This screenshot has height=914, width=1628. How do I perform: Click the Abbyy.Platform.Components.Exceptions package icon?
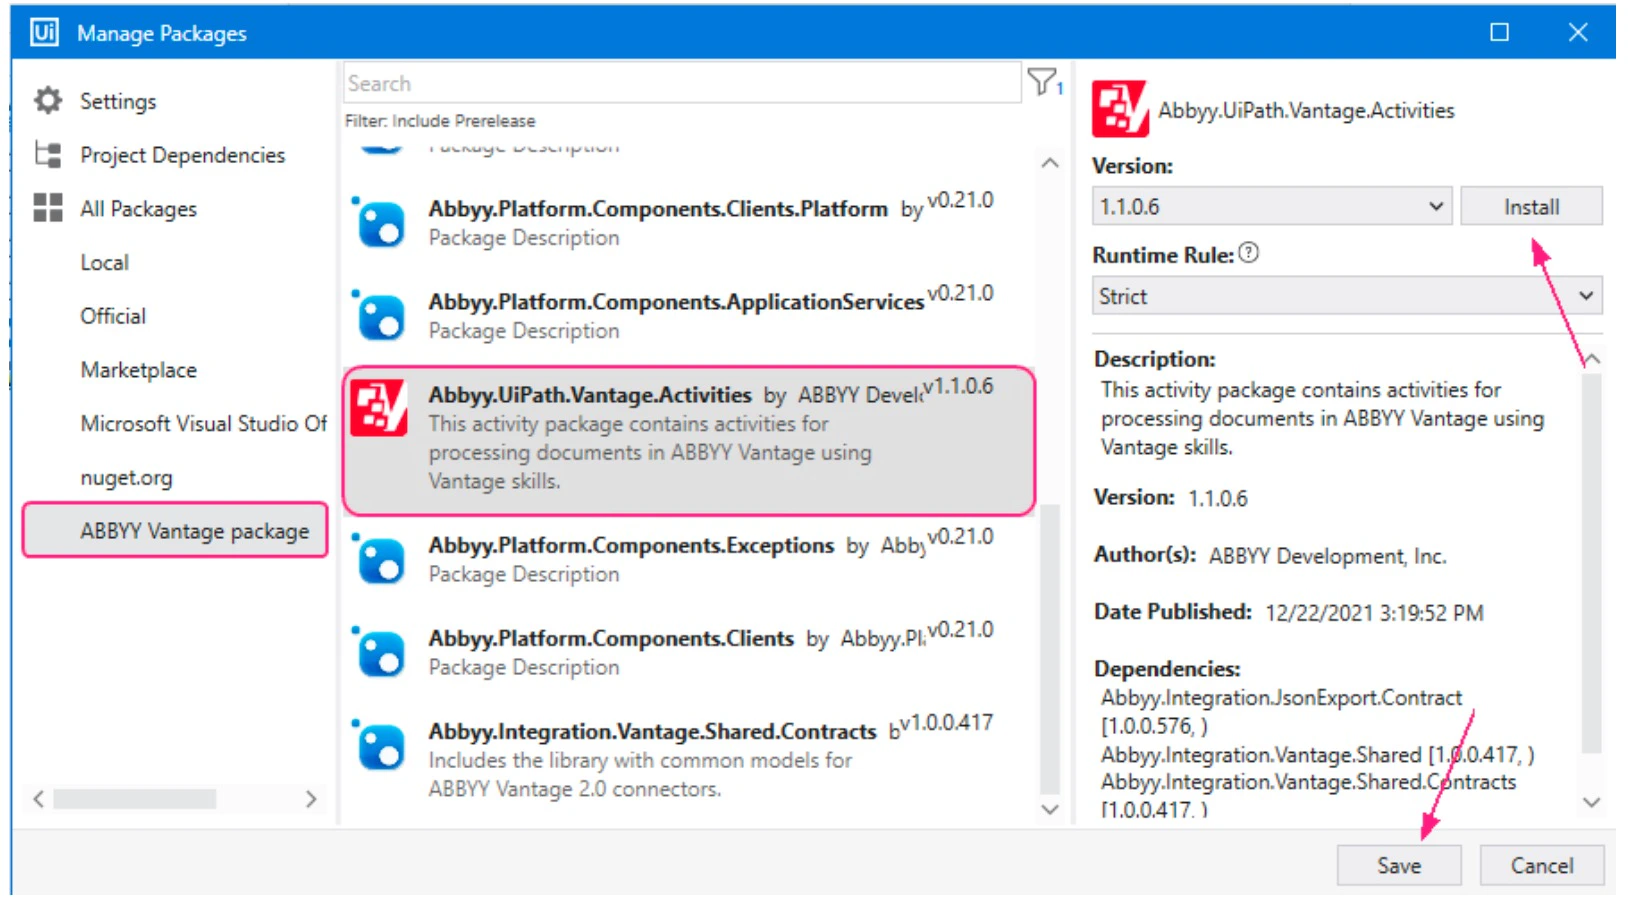pyautogui.click(x=381, y=560)
